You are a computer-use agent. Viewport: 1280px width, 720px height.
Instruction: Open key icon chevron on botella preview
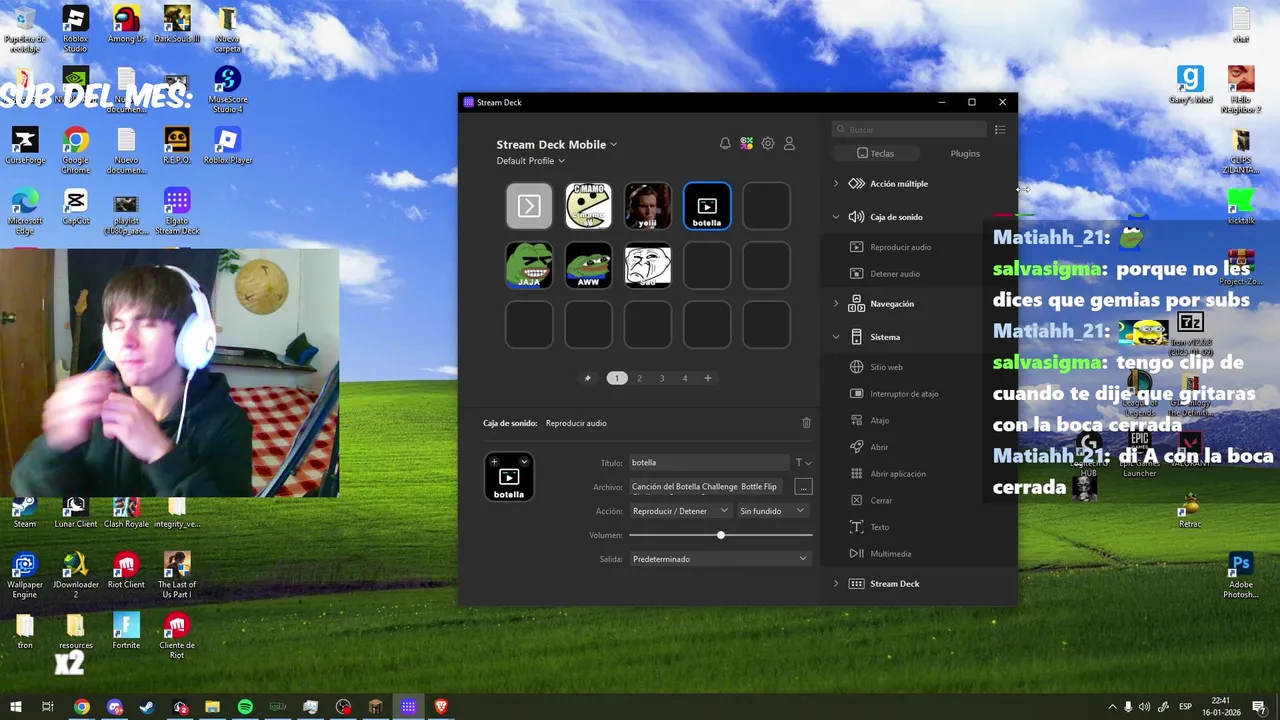(523, 462)
